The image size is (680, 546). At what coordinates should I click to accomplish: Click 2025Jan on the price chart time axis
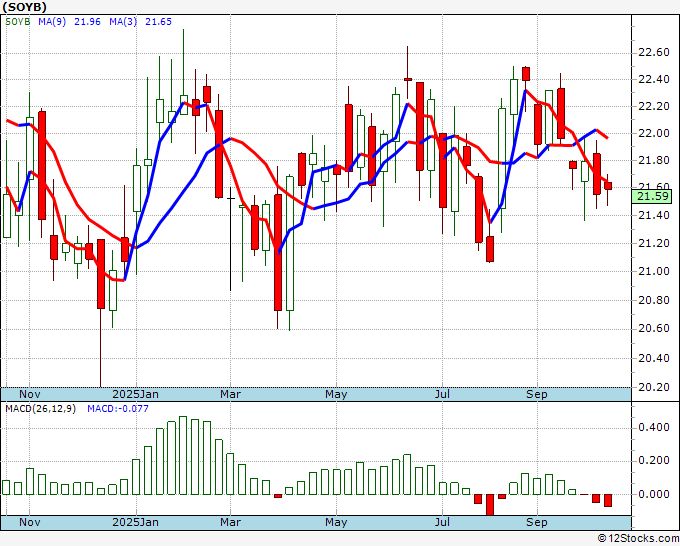[135, 394]
